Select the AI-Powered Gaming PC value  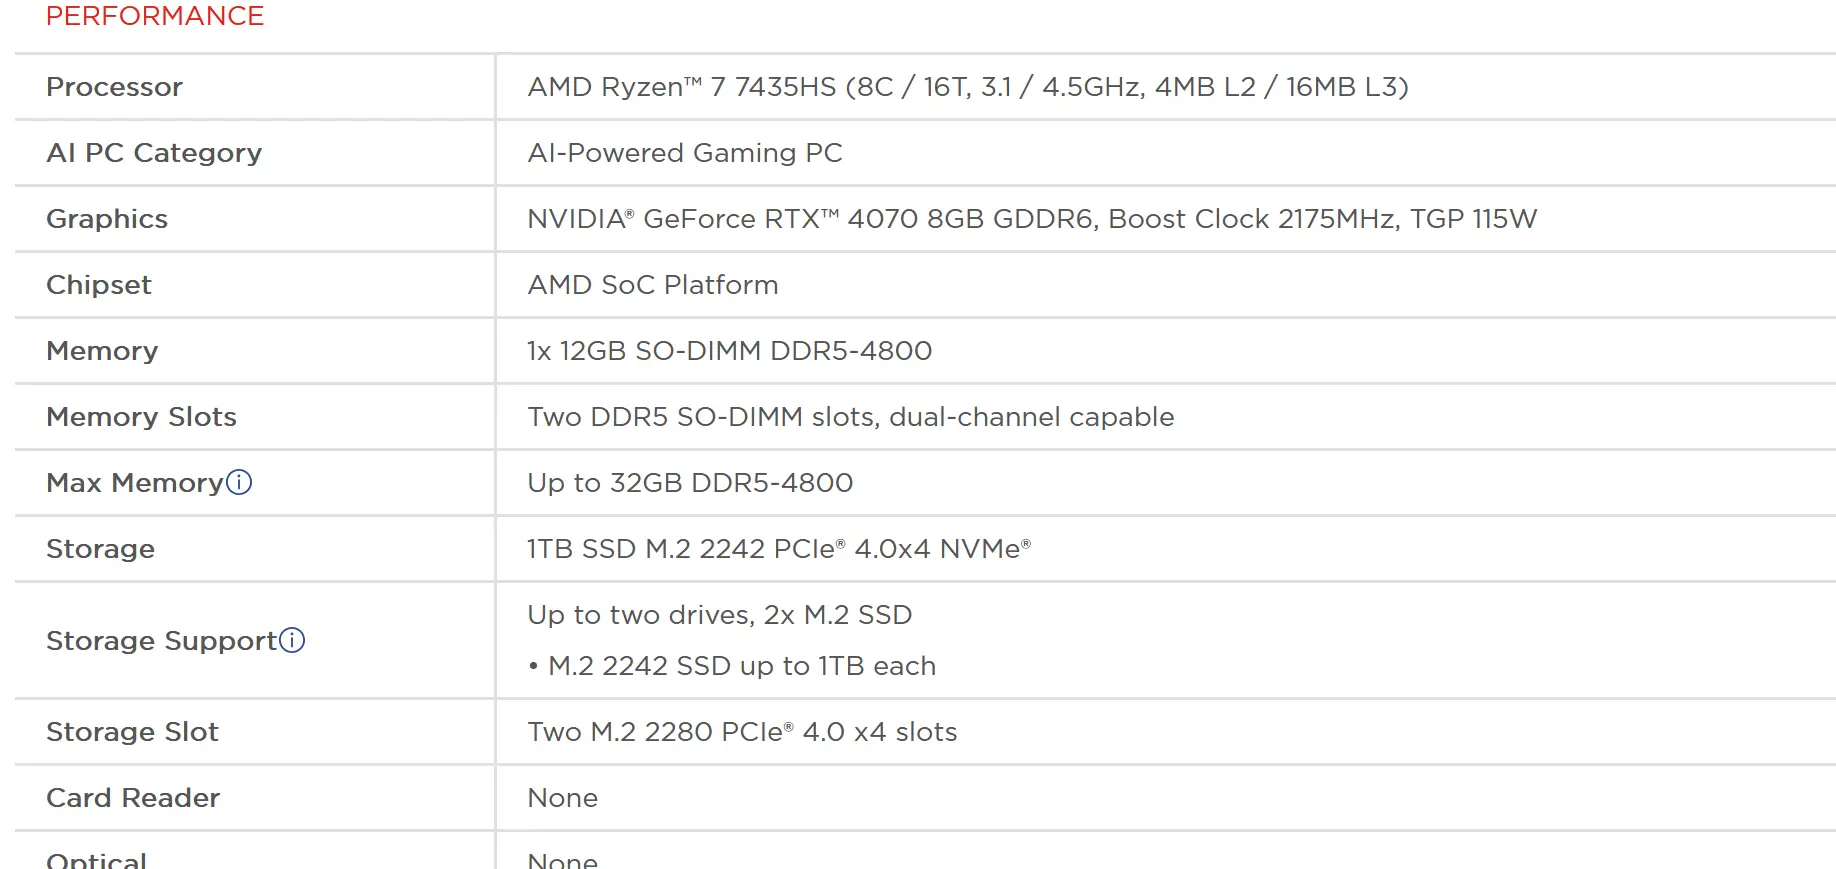pyautogui.click(x=685, y=153)
